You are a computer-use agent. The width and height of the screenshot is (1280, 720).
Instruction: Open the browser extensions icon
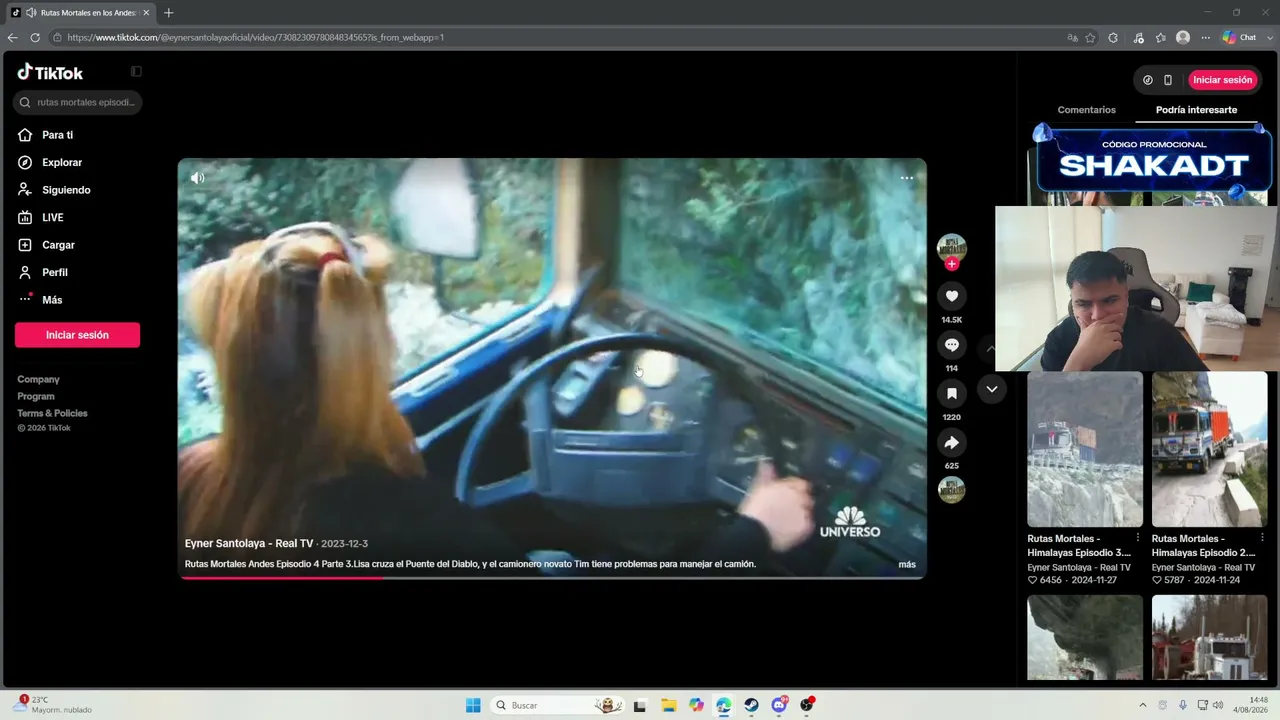pos(1113,38)
